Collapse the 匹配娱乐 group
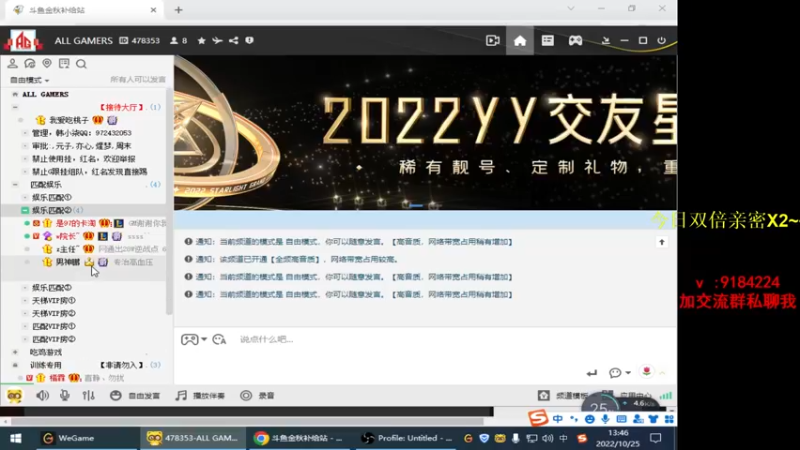Screen dimensions: 800x450 (15, 184)
